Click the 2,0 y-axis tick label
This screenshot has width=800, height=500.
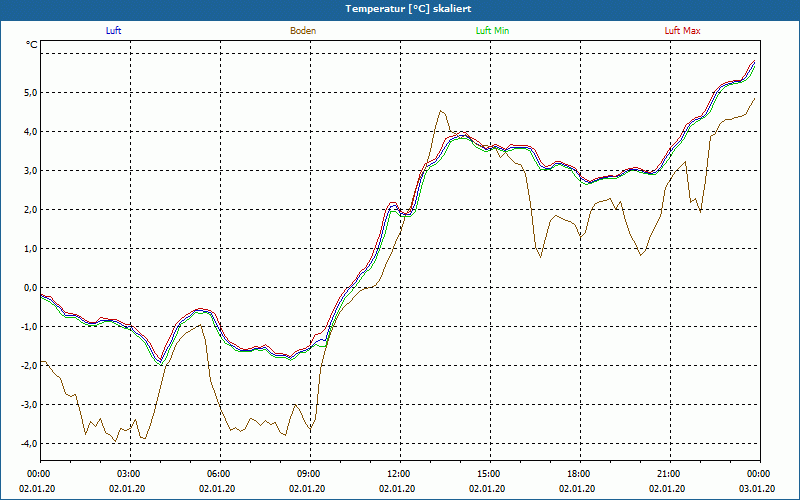click(x=30, y=210)
